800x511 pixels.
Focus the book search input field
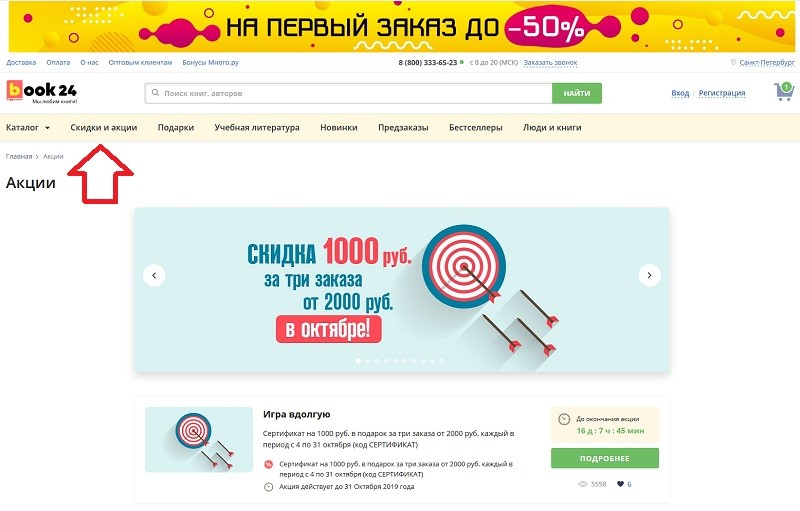(x=348, y=93)
